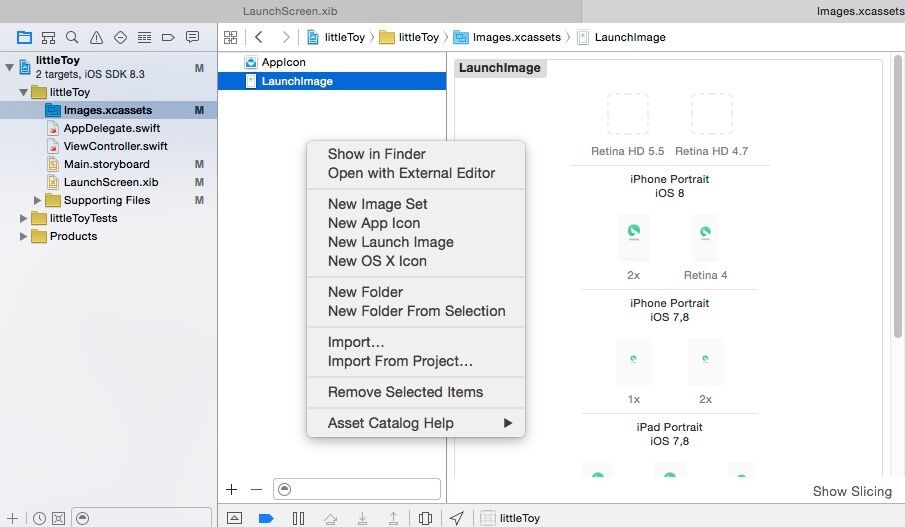Open the related items grid icon
905x527 pixels.
(x=230, y=38)
